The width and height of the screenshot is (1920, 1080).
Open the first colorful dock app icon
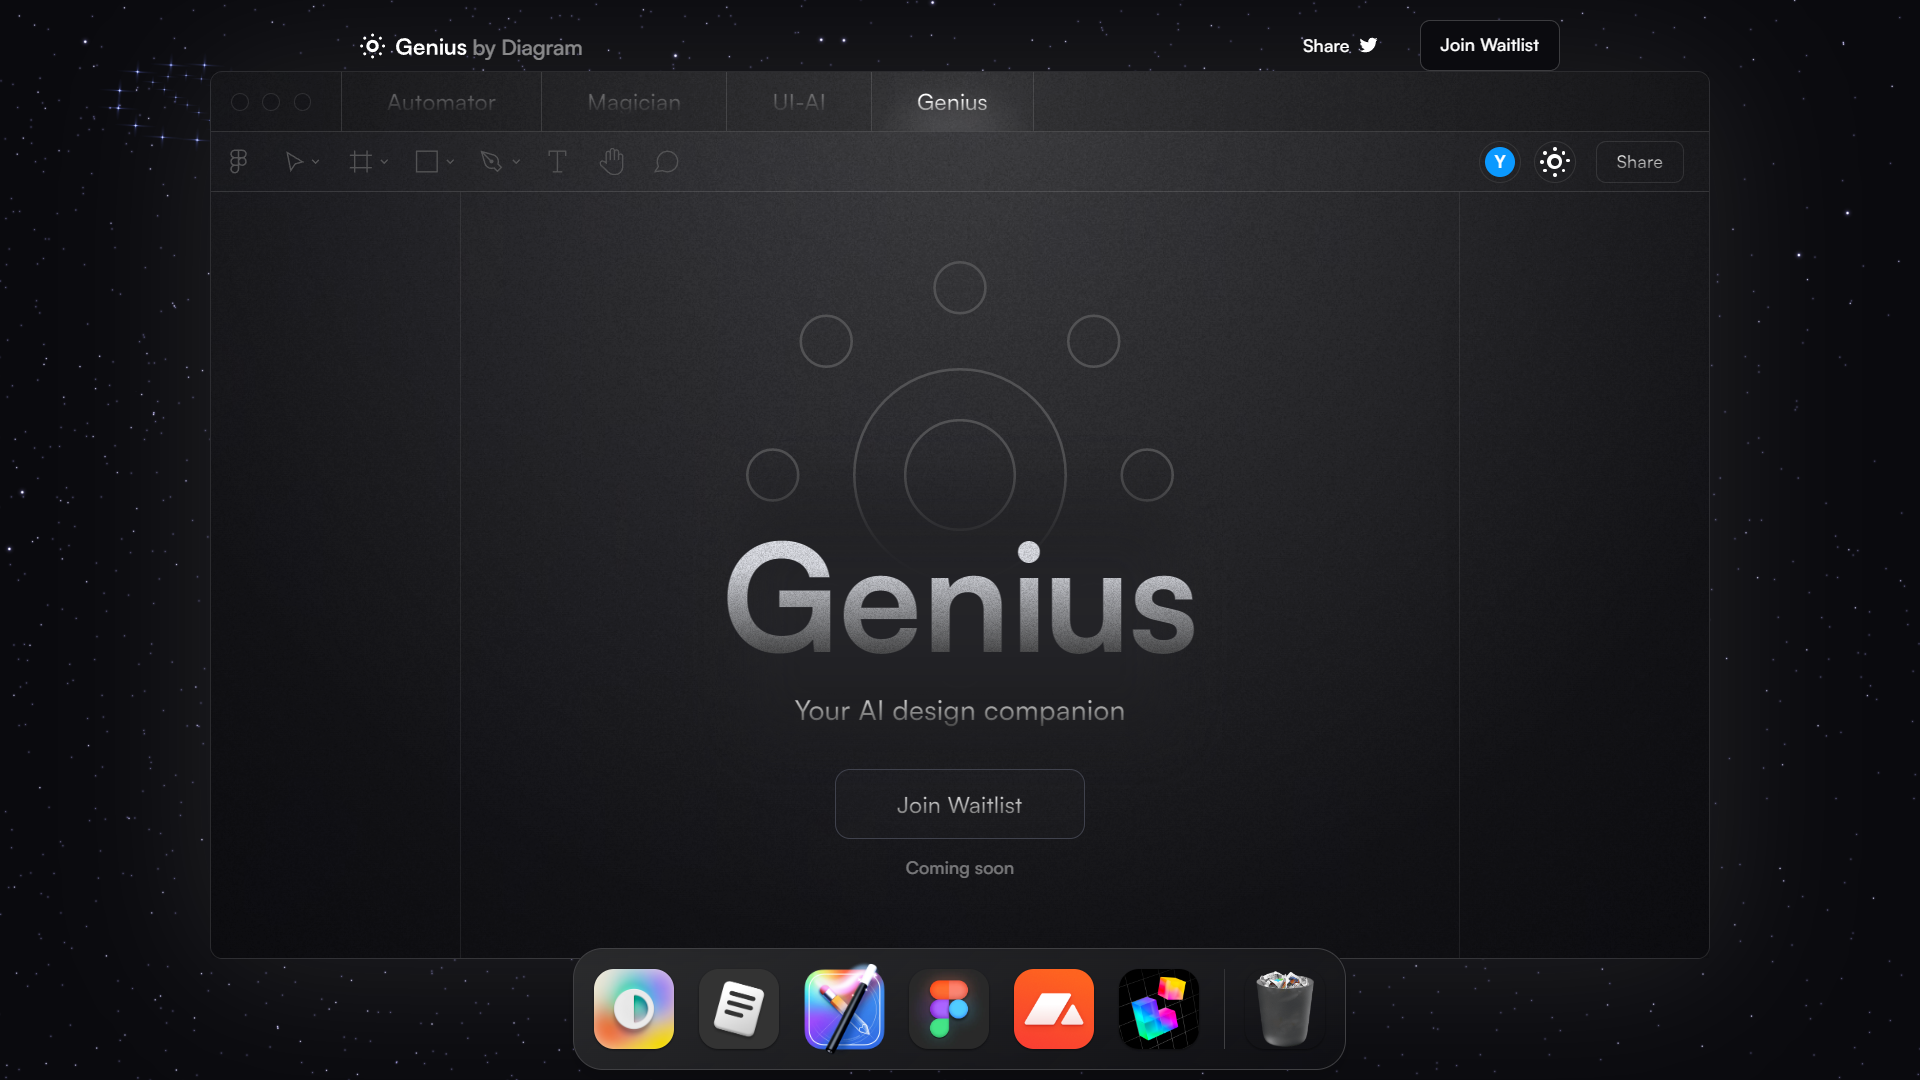click(634, 1009)
